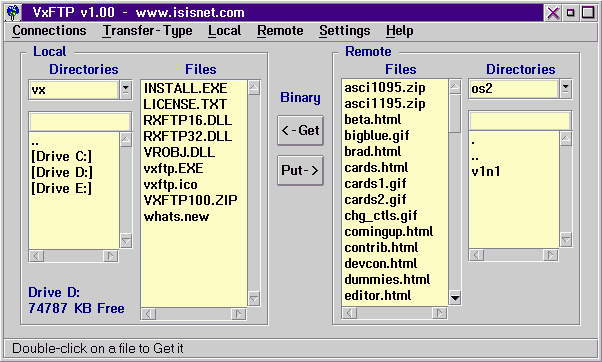
Task: Select INSTALL.EXE in local files
Action: tap(185, 88)
